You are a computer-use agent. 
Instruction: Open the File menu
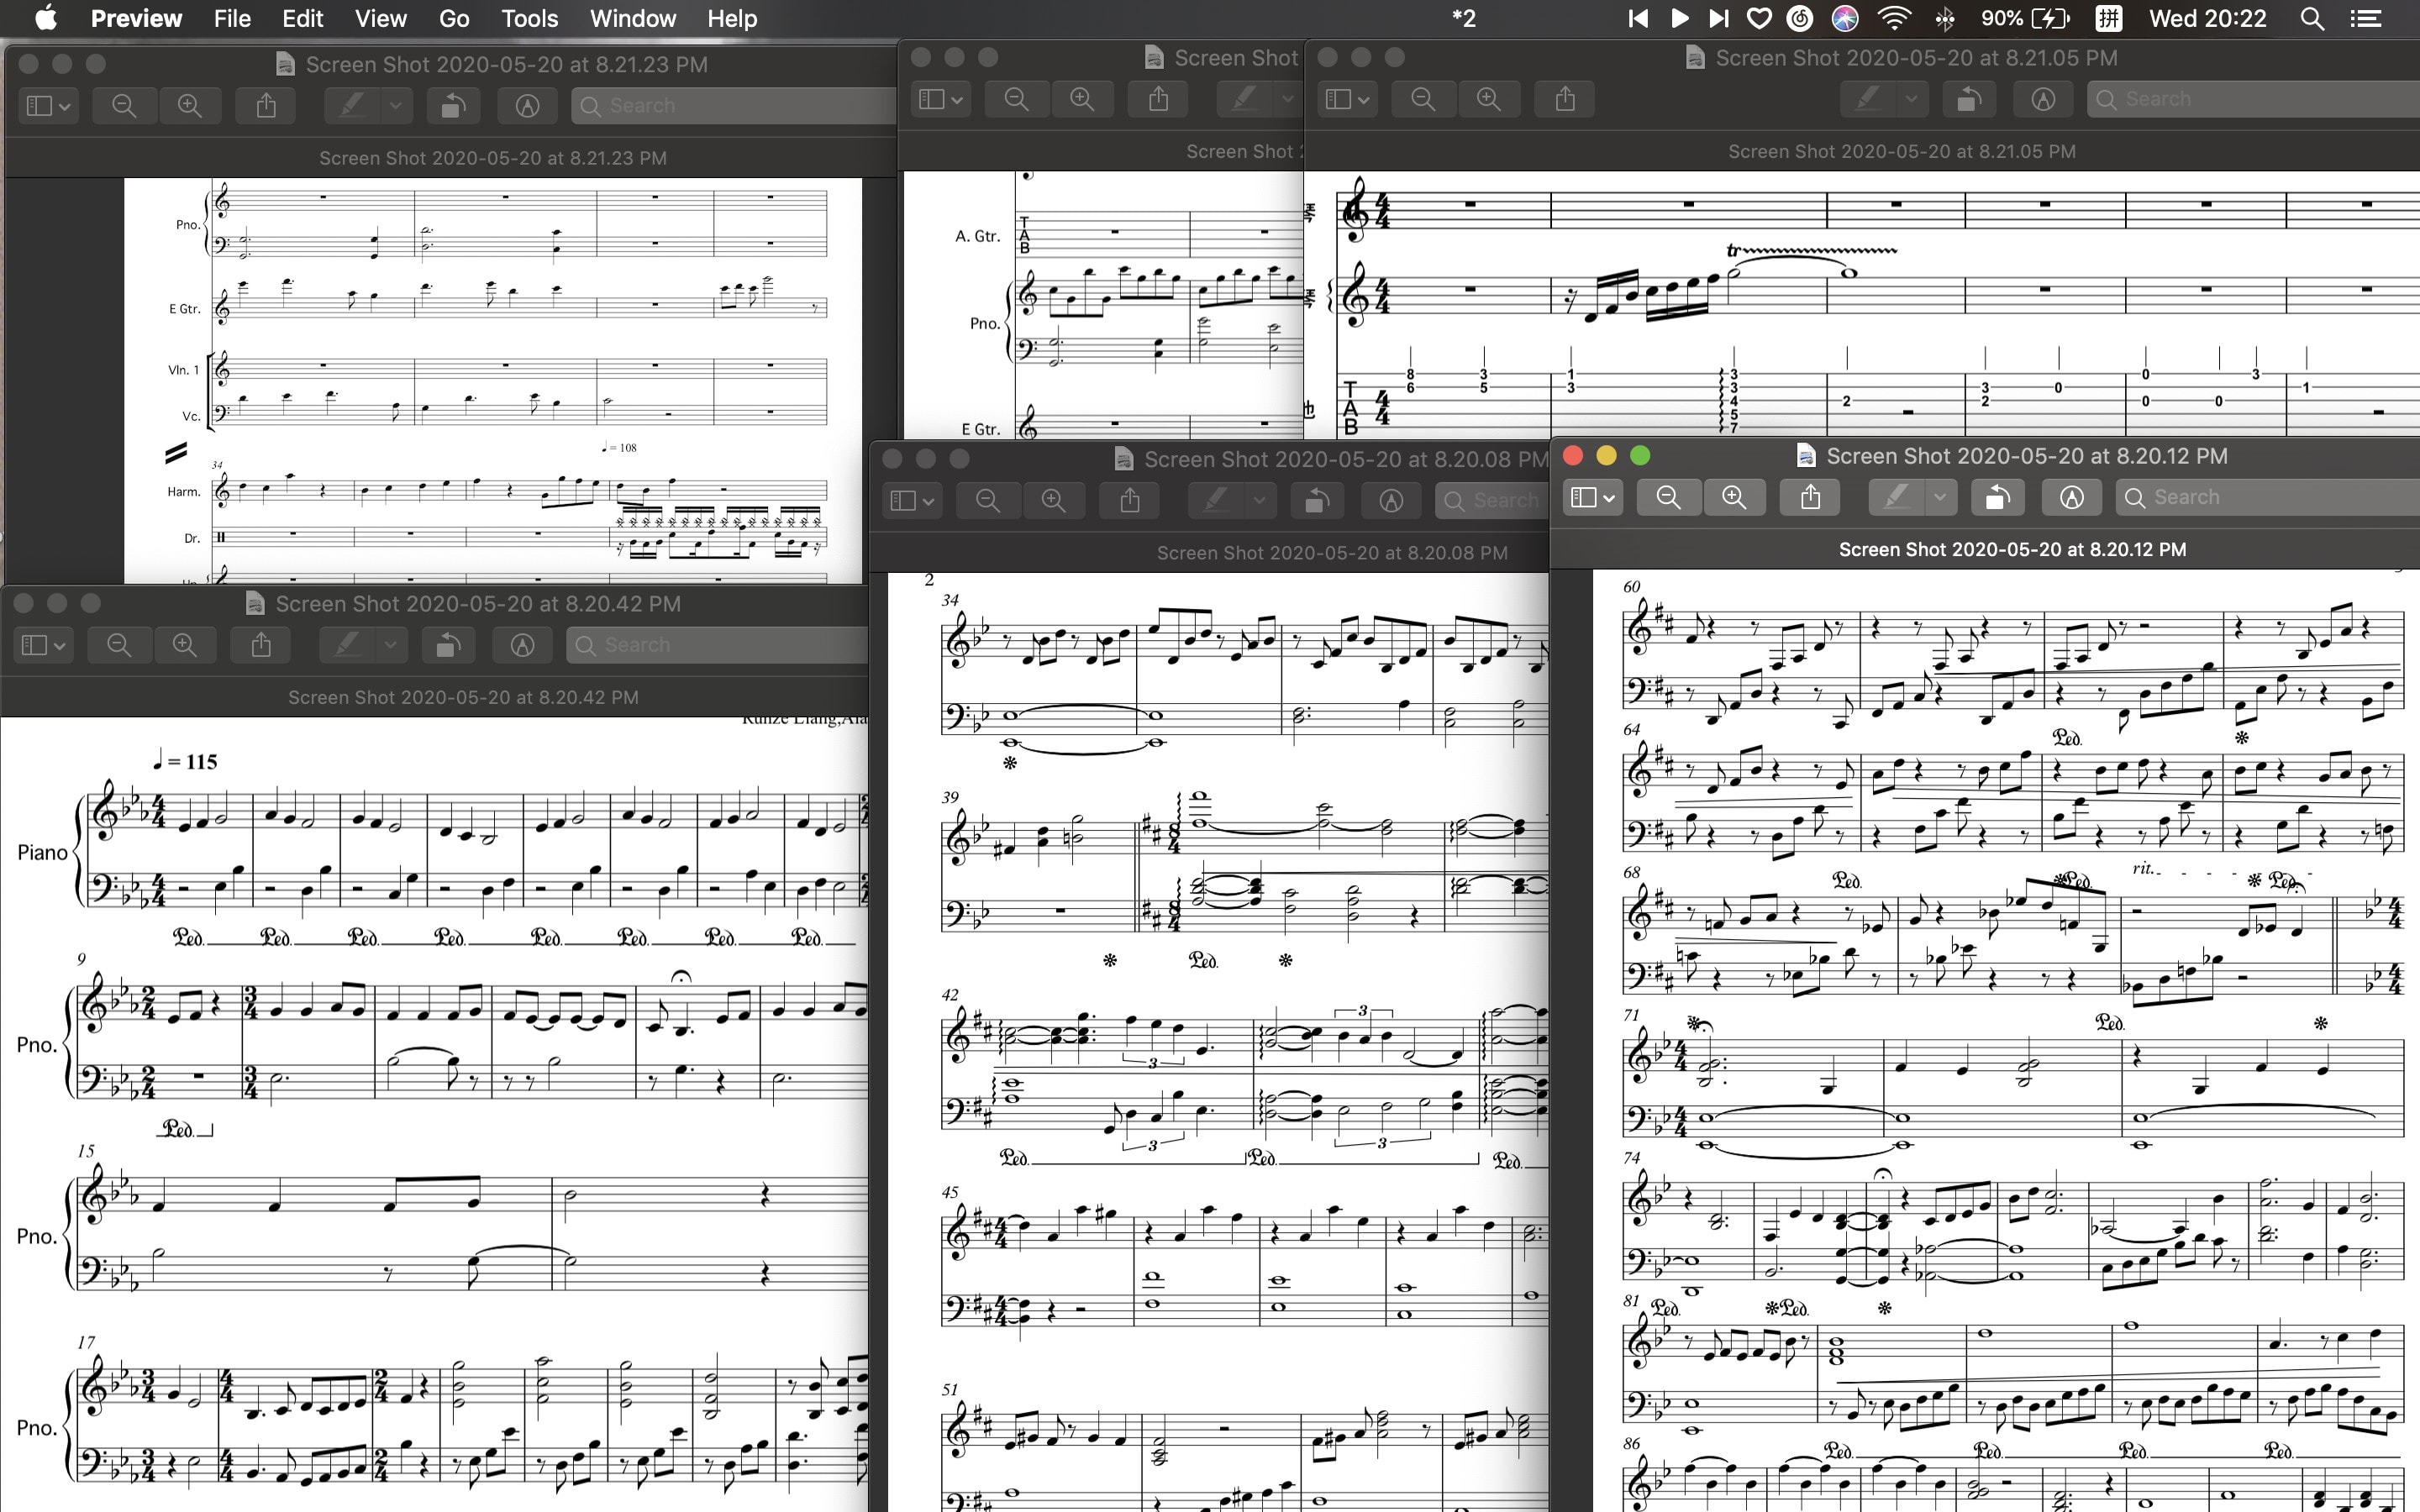click(x=232, y=18)
